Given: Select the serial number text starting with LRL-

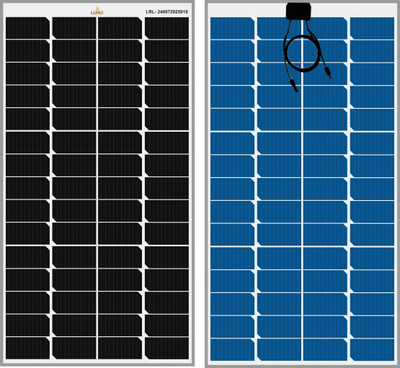Looking at the screenshot, I should click(167, 12).
